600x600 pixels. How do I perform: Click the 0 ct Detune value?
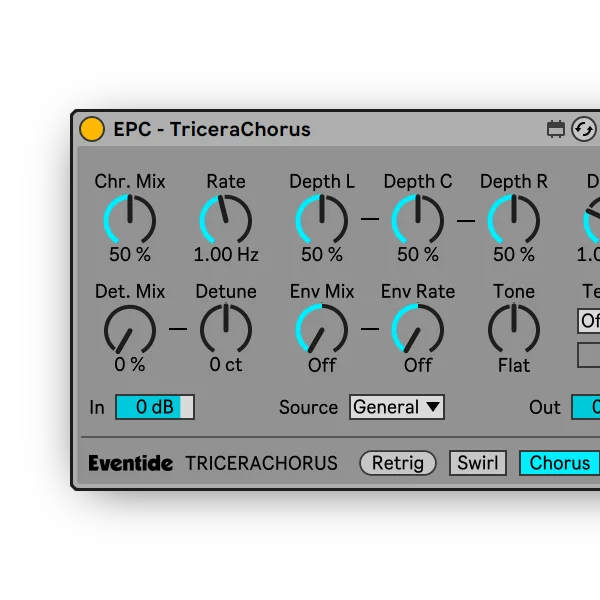tap(226, 365)
